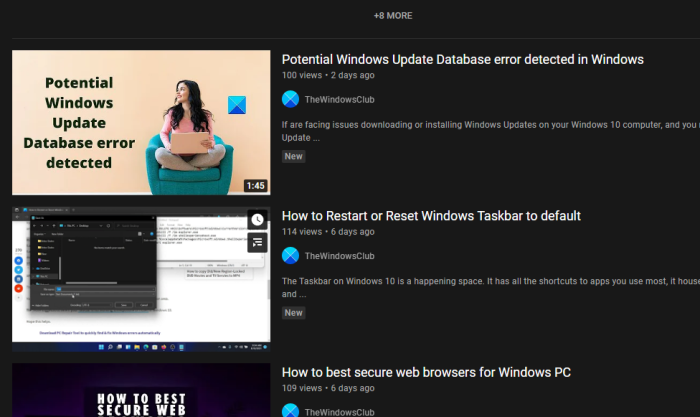Viewport: 700px width, 417px height.
Task: Click TheWindowsClub avatar under Windows Update Database video
Action: (290, 99)
